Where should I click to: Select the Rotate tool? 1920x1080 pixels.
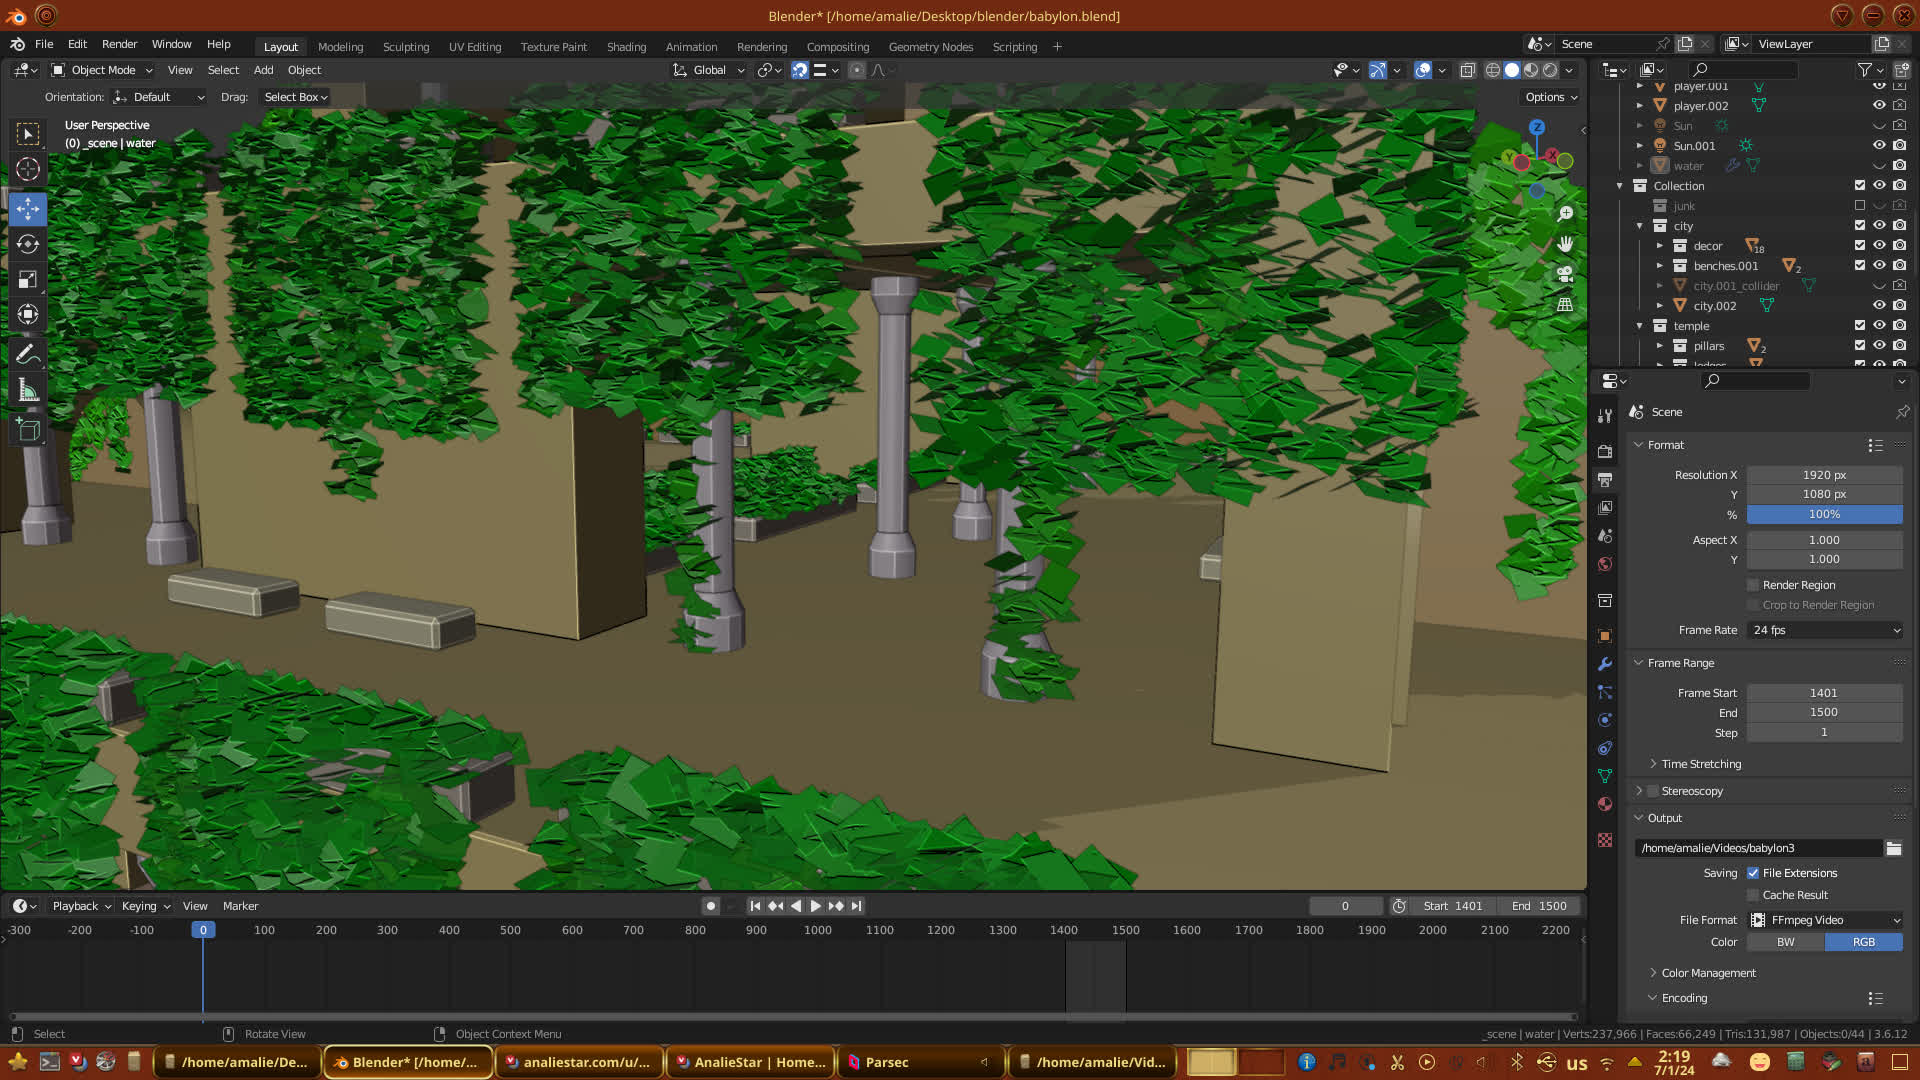[28, 244]
